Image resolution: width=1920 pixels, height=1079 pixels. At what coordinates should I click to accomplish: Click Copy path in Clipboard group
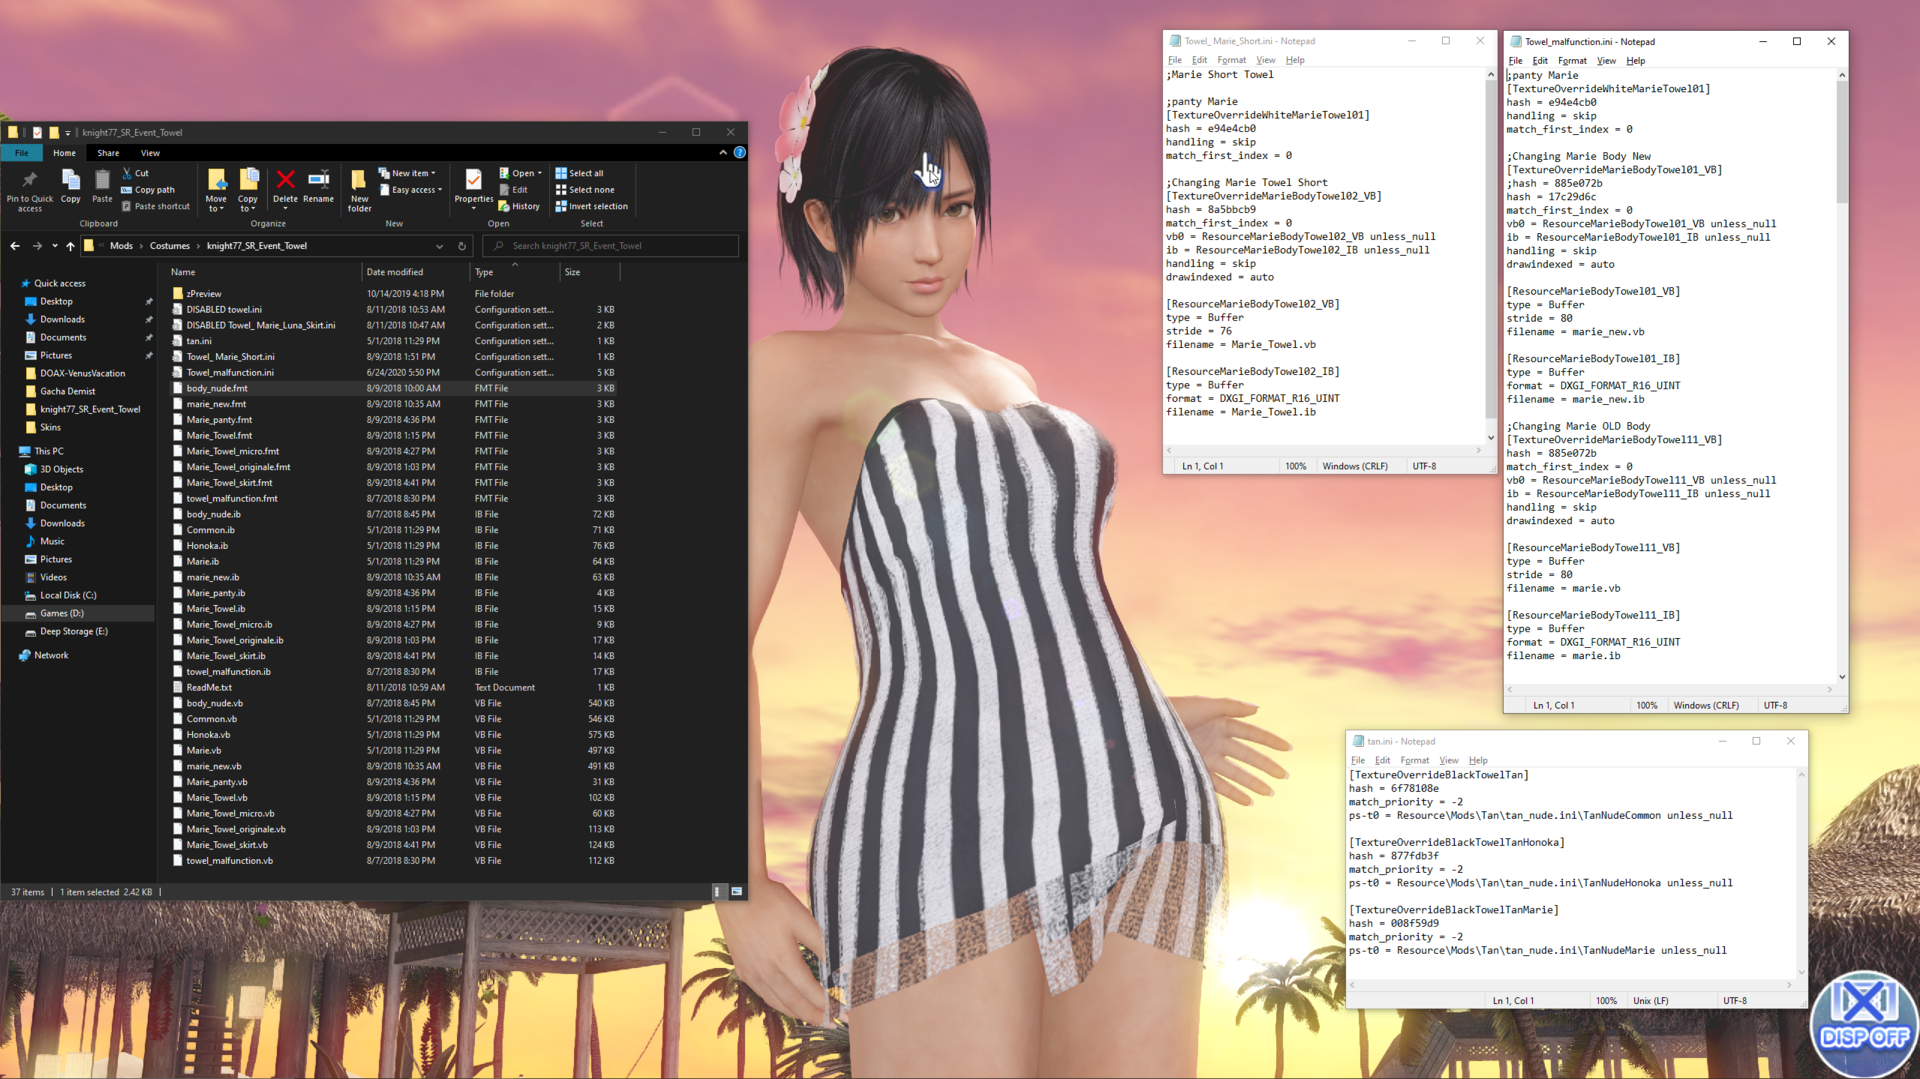pos(148,190)
